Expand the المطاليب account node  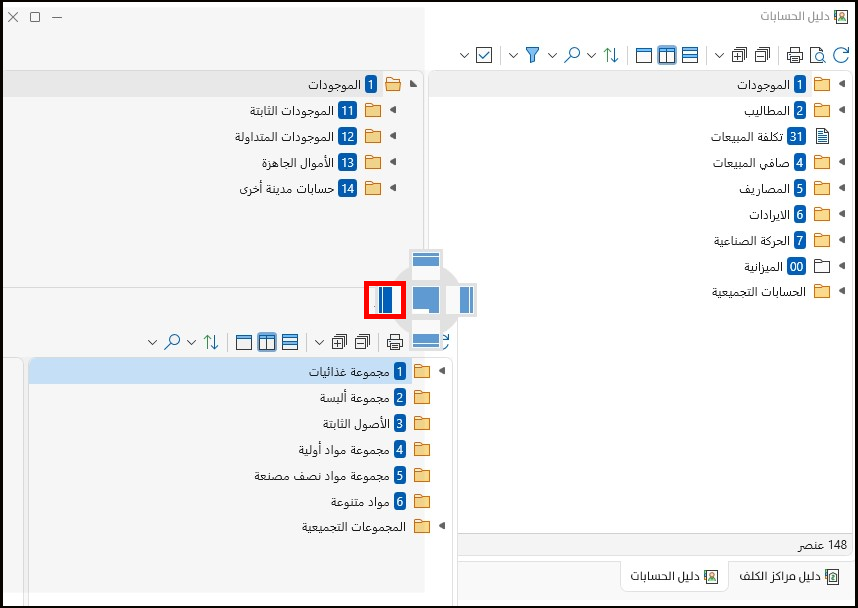click(x=842, y=110)
